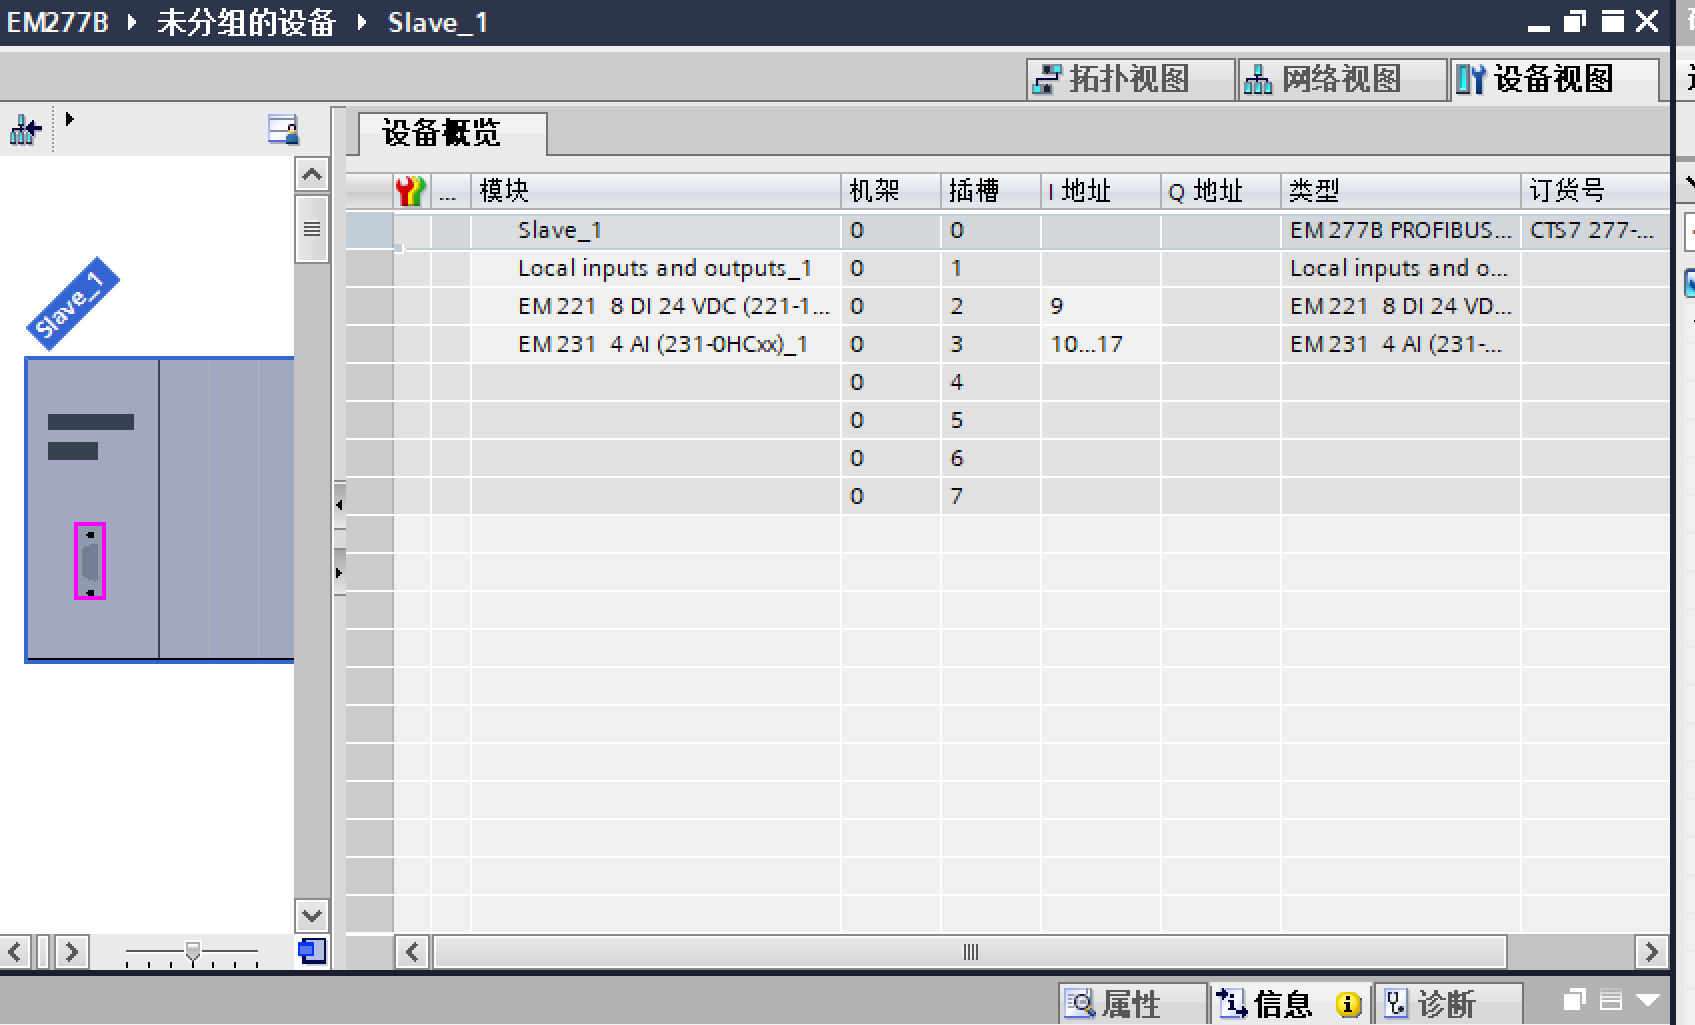Open the 属性 tab in inspector
This screenshot has width=1695, height=1025.
tap(1132, 1003)
